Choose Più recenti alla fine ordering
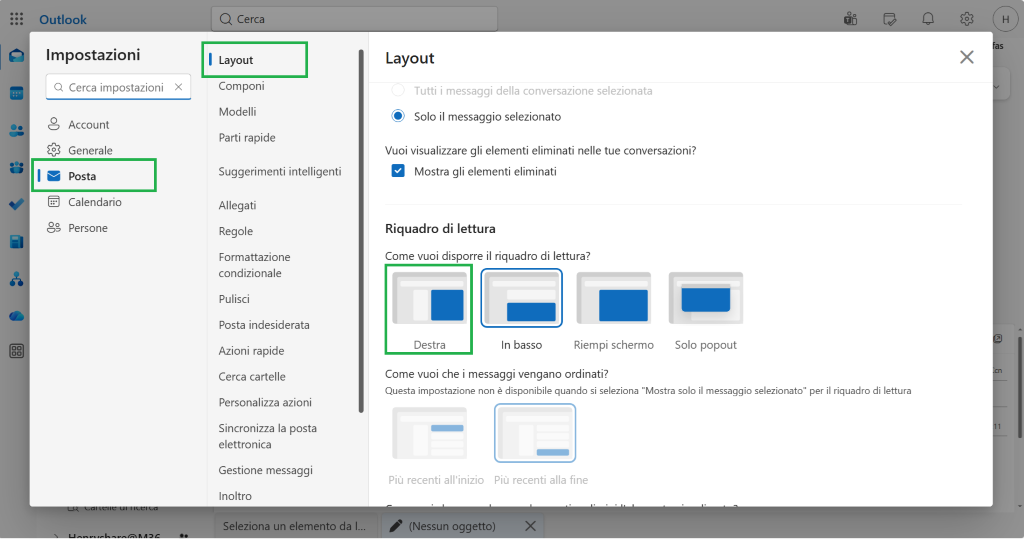 pos(541,446)
